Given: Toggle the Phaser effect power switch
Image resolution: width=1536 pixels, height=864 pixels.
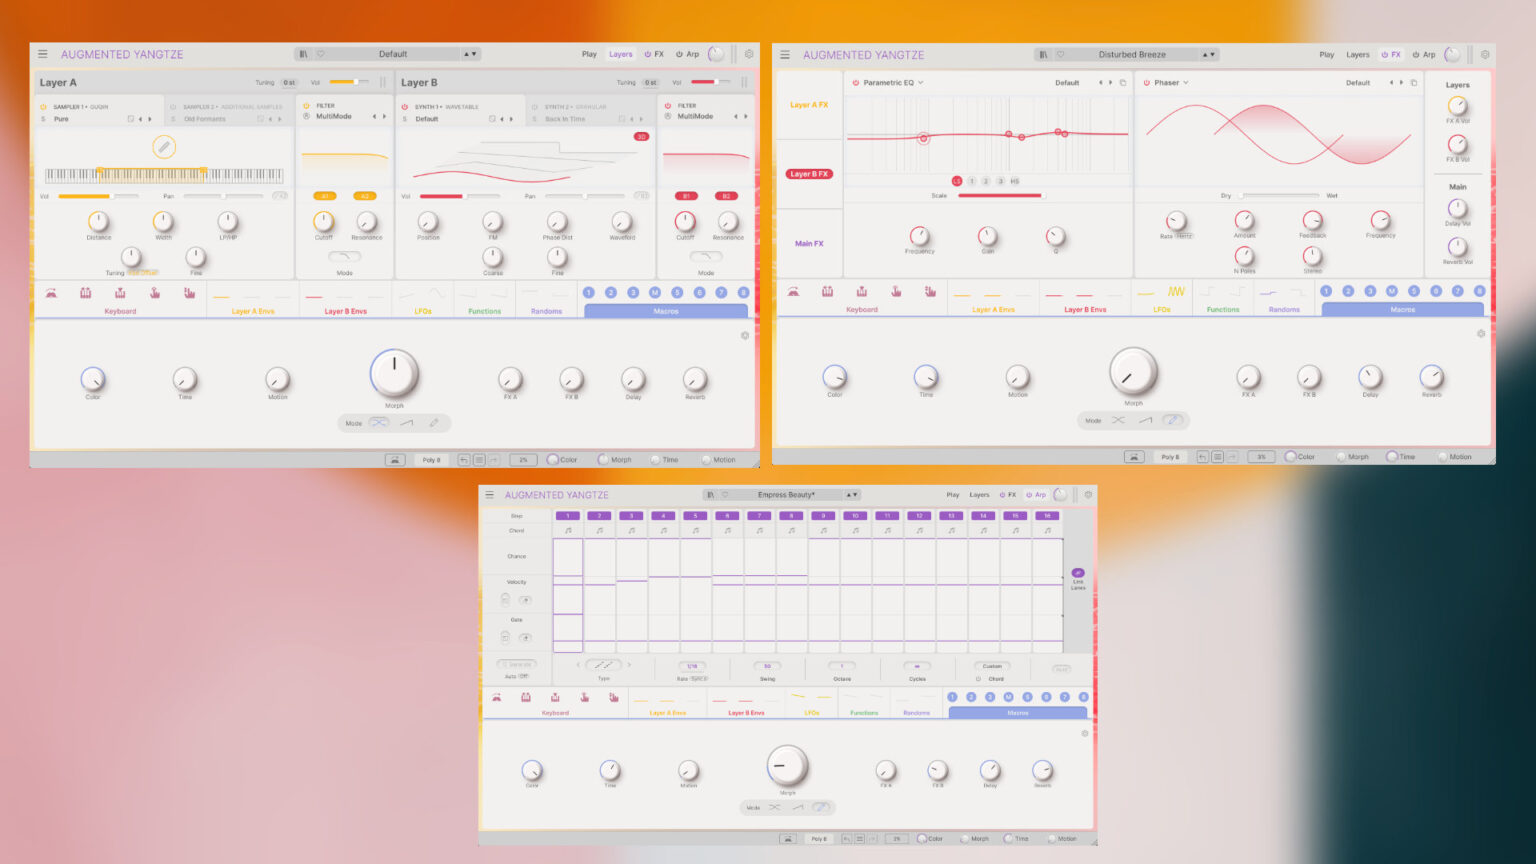Looking at the screenshot, I should coord(1146,82).
